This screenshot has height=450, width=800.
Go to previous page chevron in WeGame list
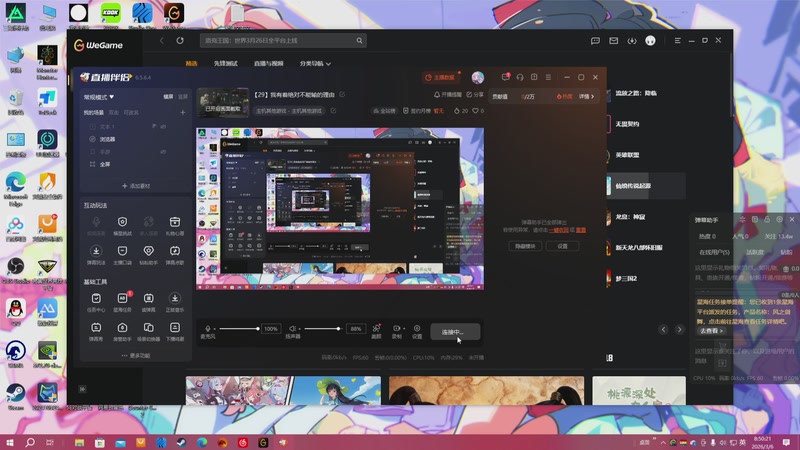coord(663,330)
